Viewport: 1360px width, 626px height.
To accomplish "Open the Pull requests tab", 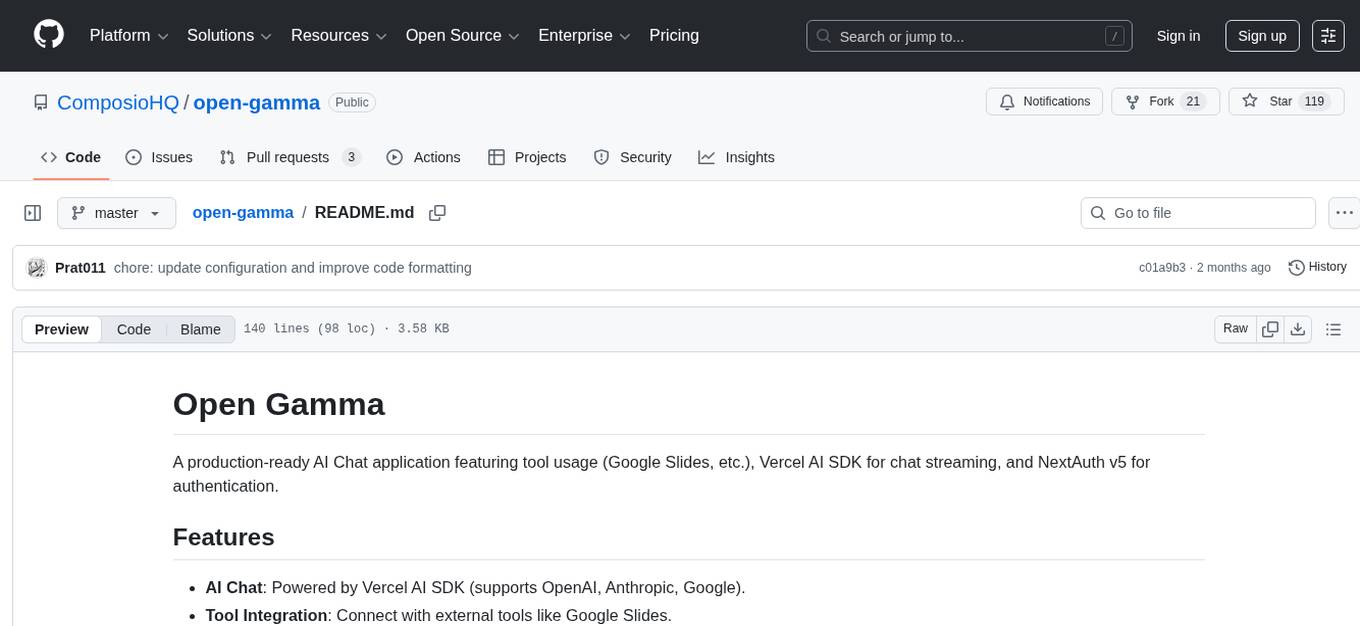I will pyautogui.click(x=290, y=157).
